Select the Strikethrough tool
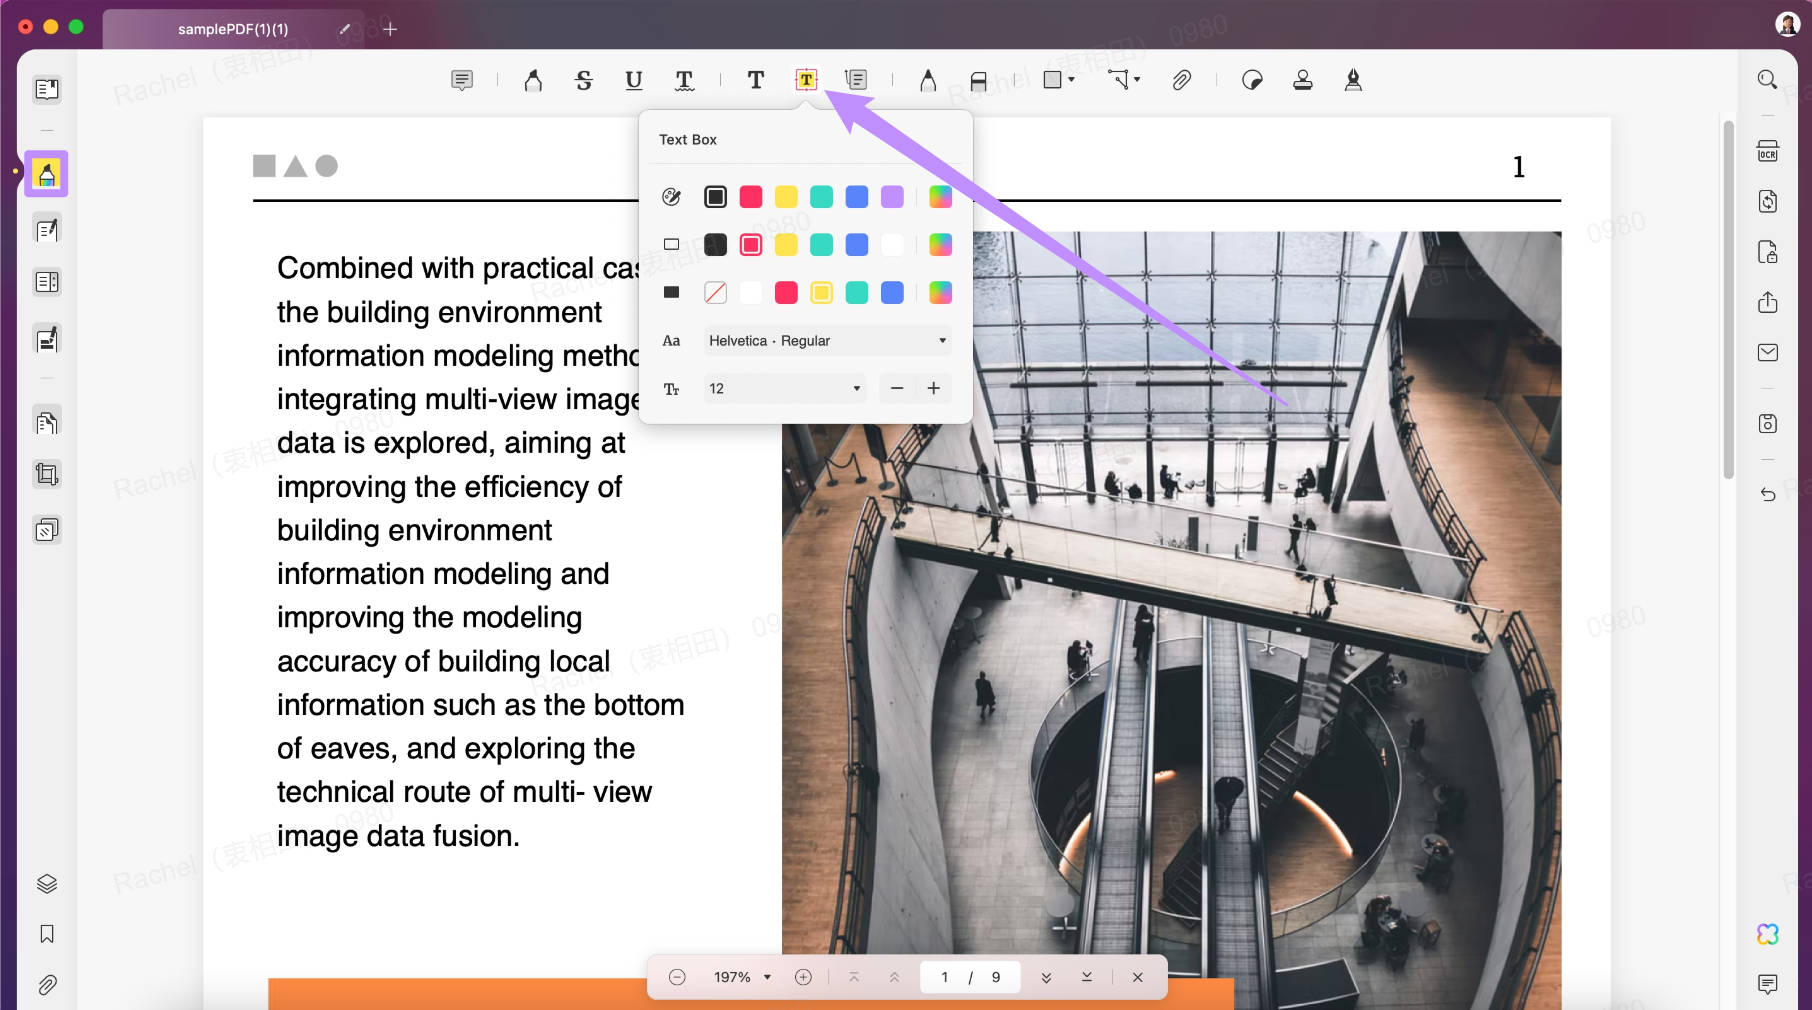 [584, 80]
